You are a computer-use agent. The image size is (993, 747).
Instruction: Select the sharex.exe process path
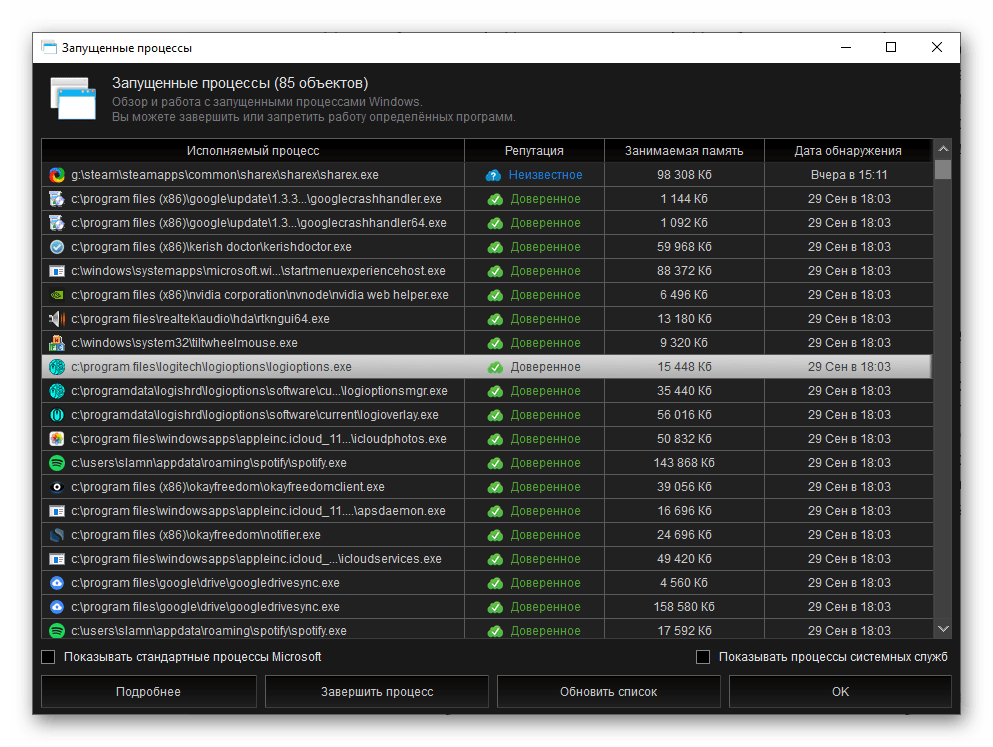[x=225, y=175]
